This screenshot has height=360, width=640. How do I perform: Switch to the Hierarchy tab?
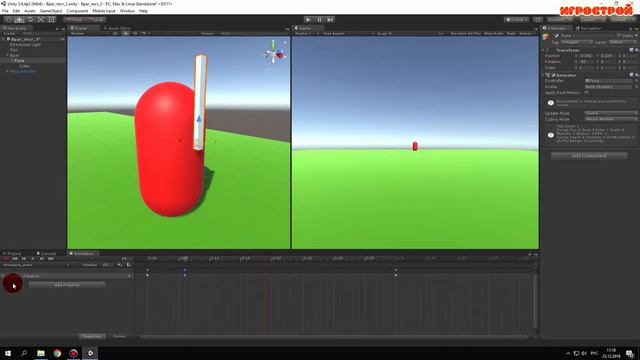(x=16, y=28)
